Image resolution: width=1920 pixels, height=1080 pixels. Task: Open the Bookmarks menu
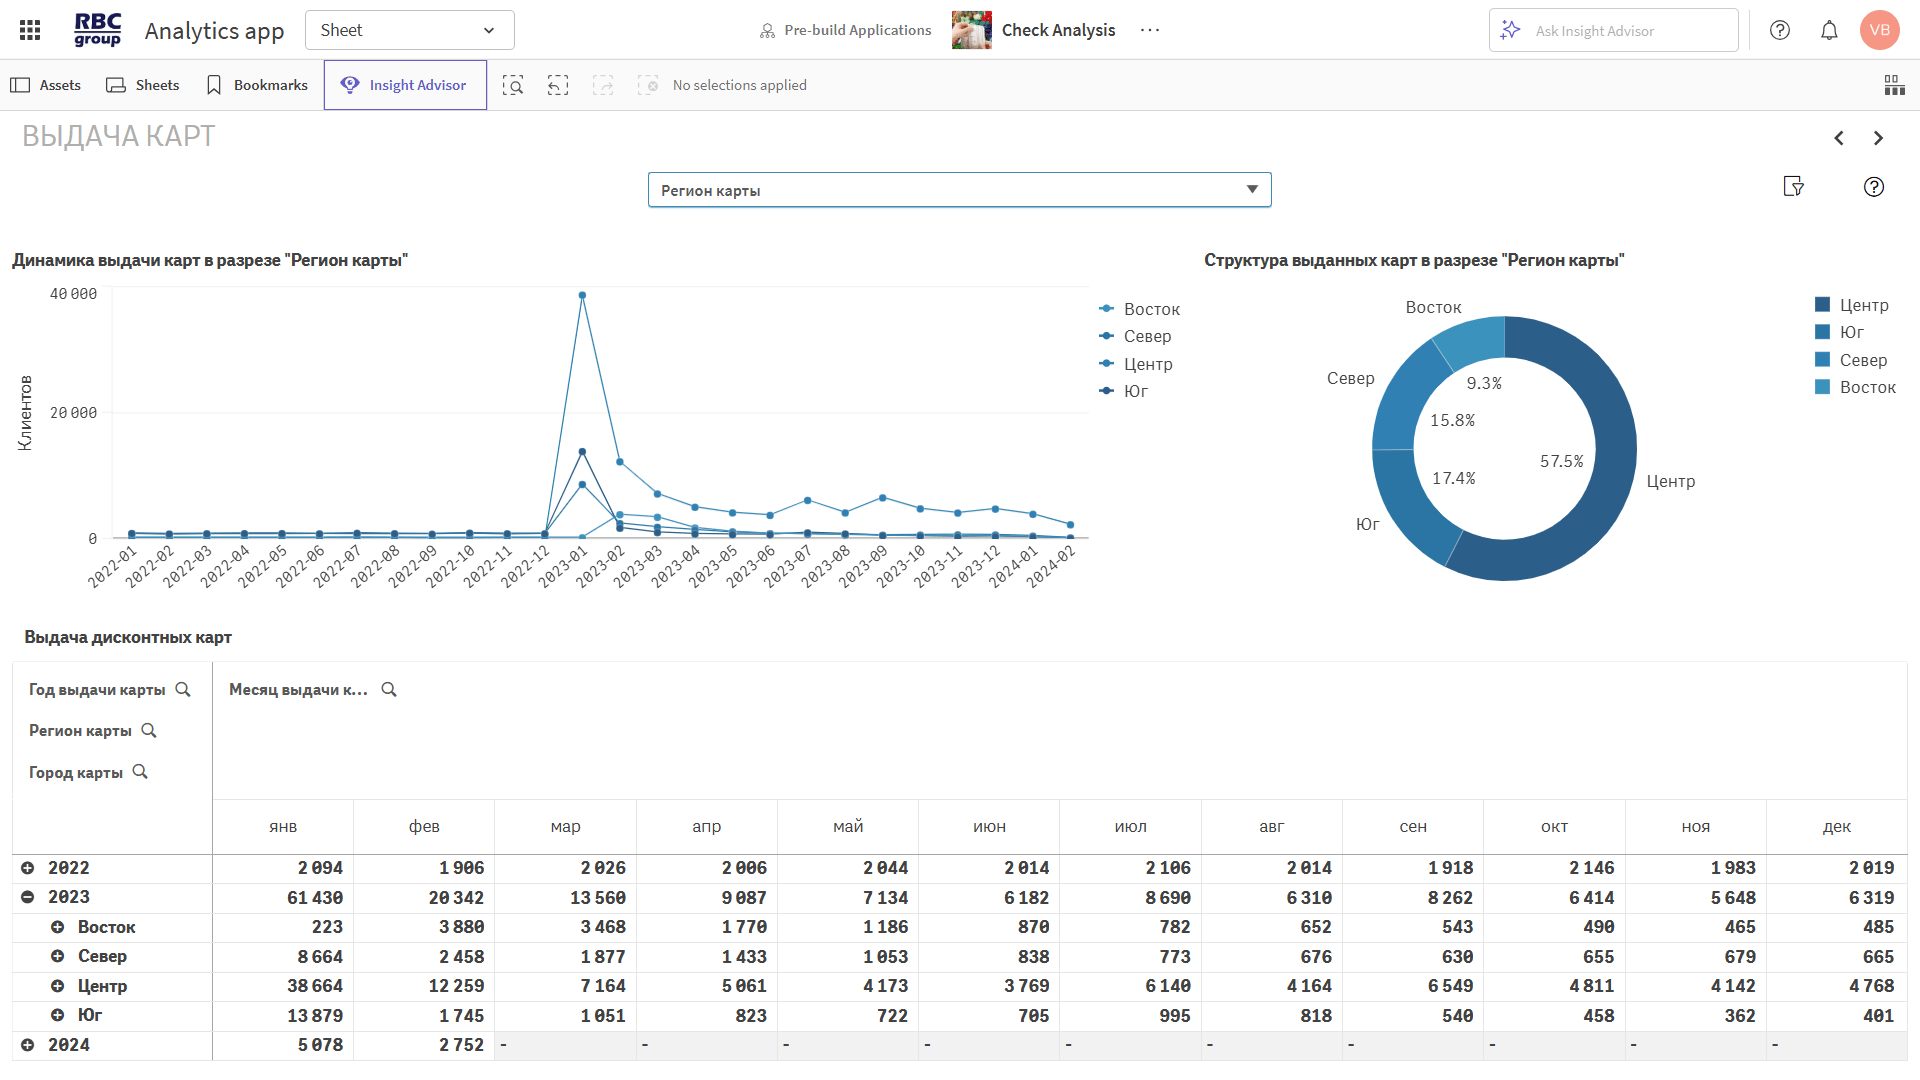(x=257, y=85)
